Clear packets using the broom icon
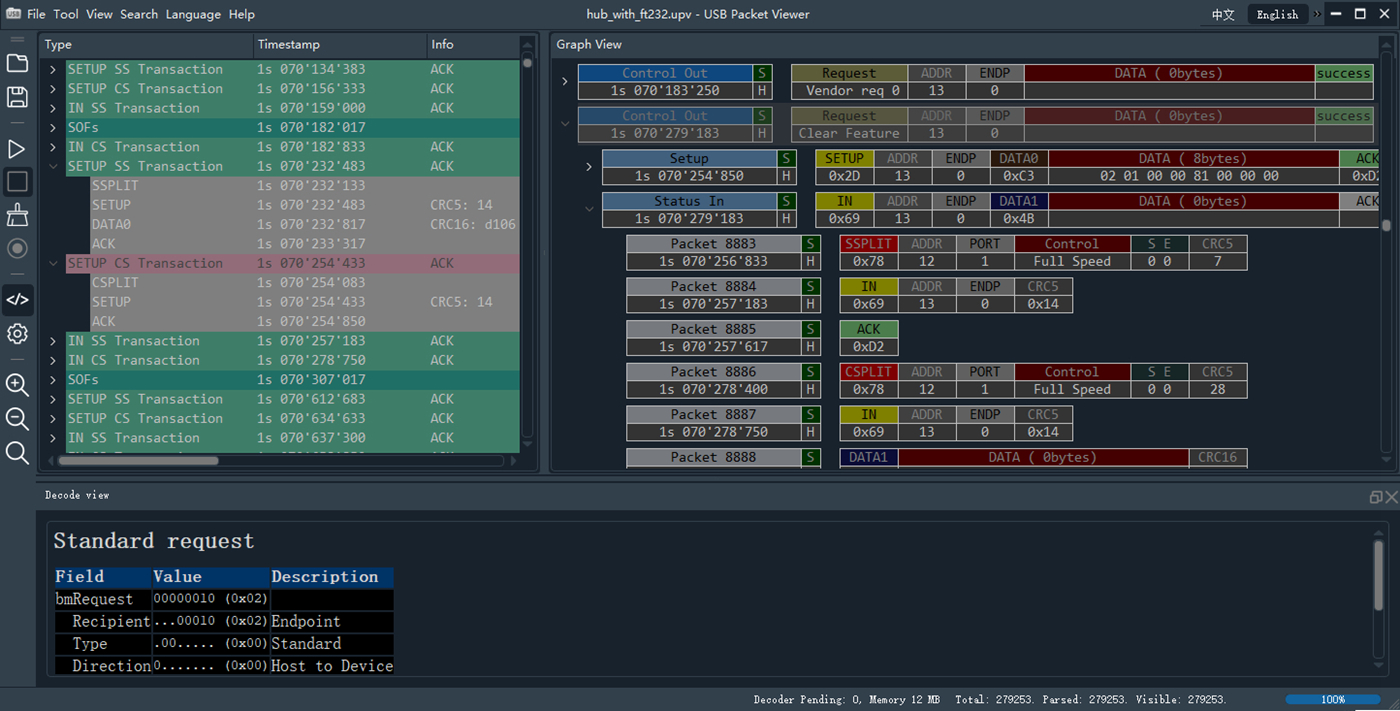This screenshot has width=1400, height=711. (x=17, y=215)
